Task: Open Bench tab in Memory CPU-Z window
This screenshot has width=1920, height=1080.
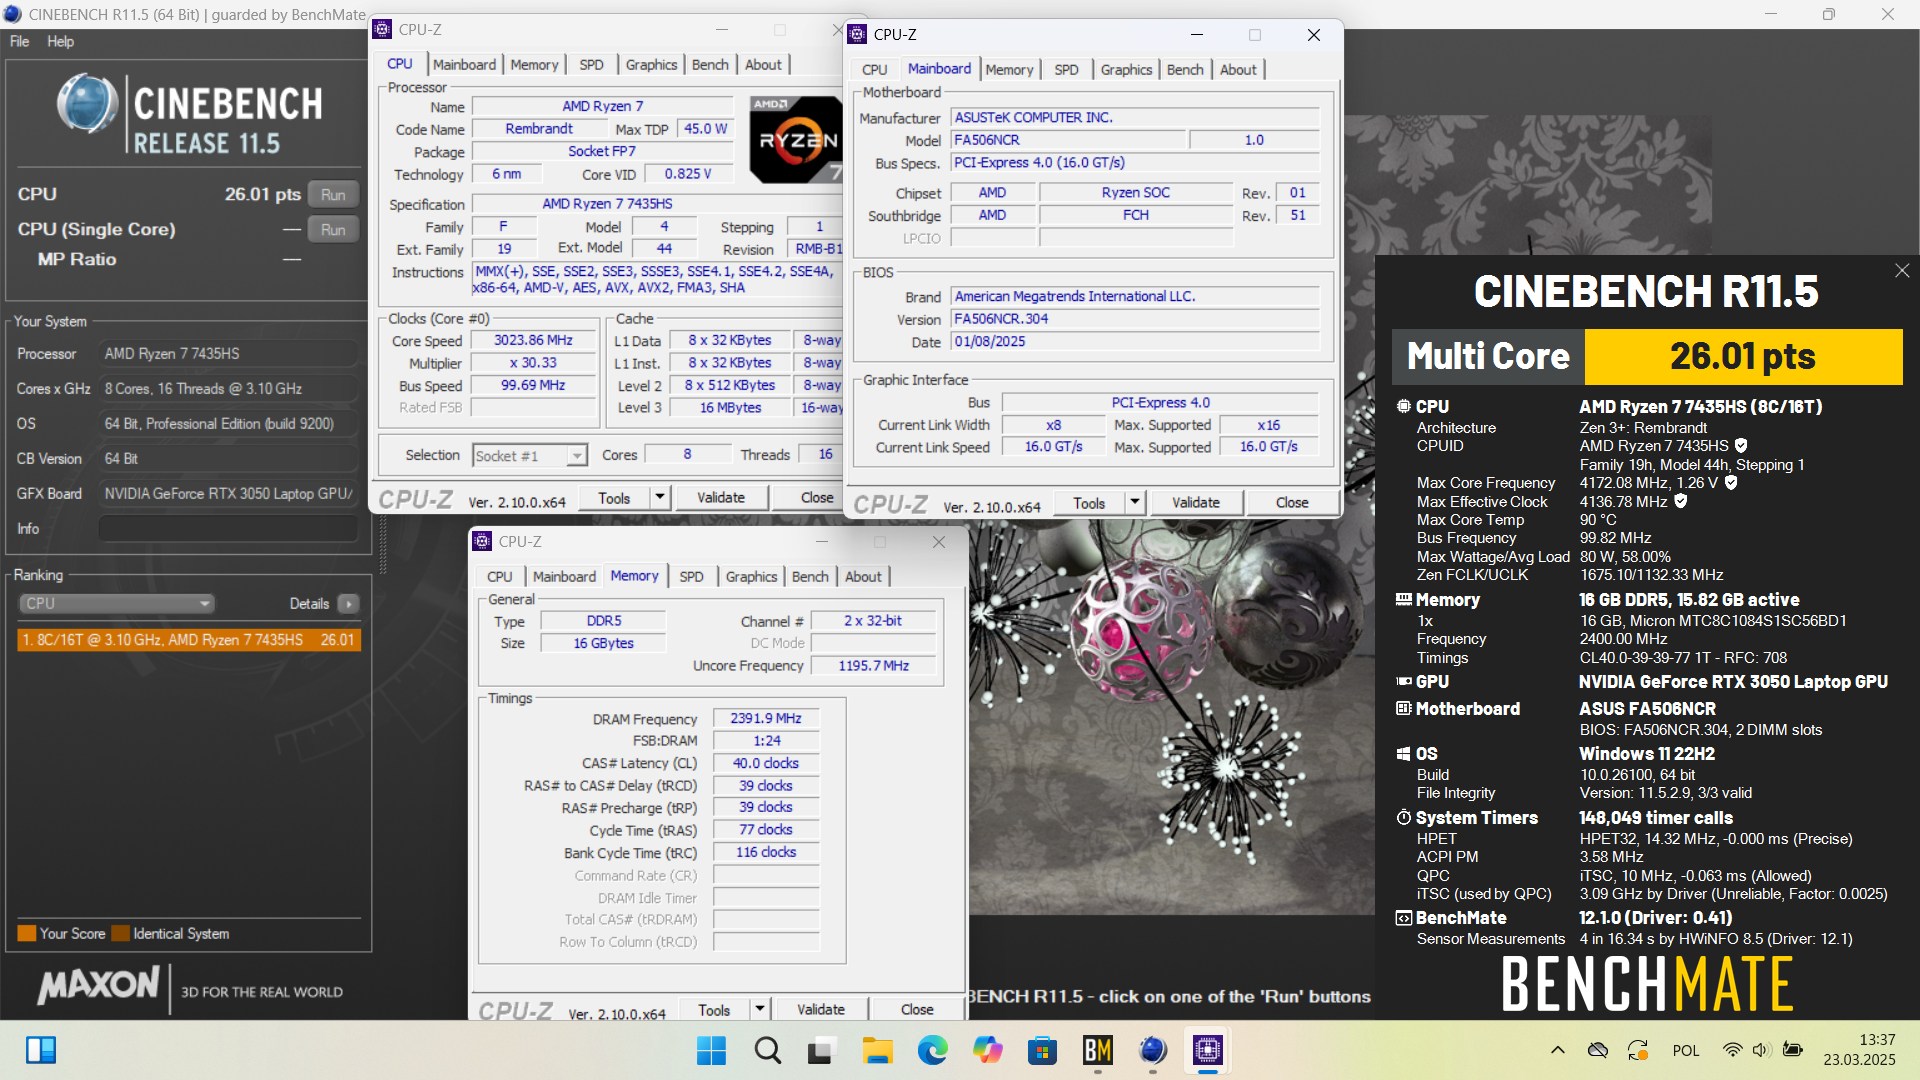Action: coord(810,576)
